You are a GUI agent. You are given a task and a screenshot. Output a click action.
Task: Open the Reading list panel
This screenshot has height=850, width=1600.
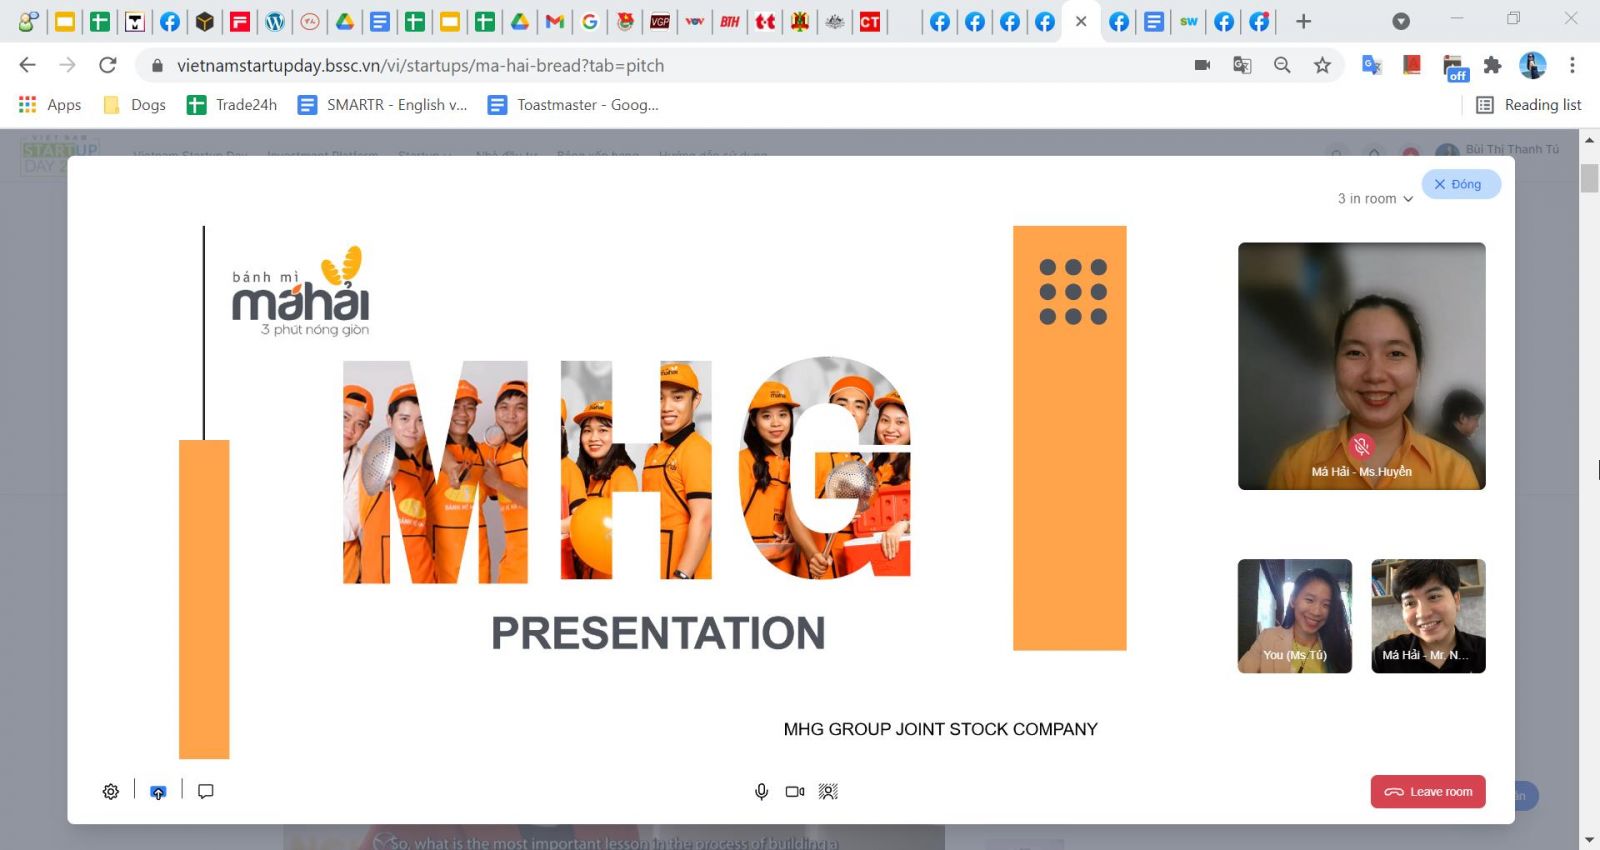tap(1529, 105)
